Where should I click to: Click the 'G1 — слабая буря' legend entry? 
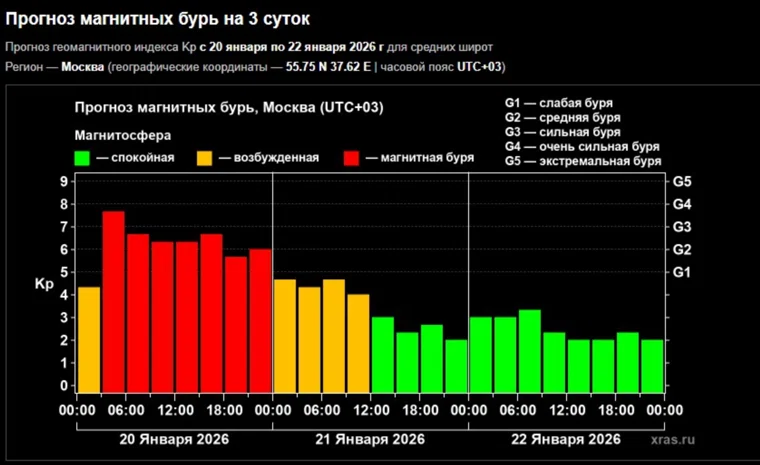[x=558, y=103]
